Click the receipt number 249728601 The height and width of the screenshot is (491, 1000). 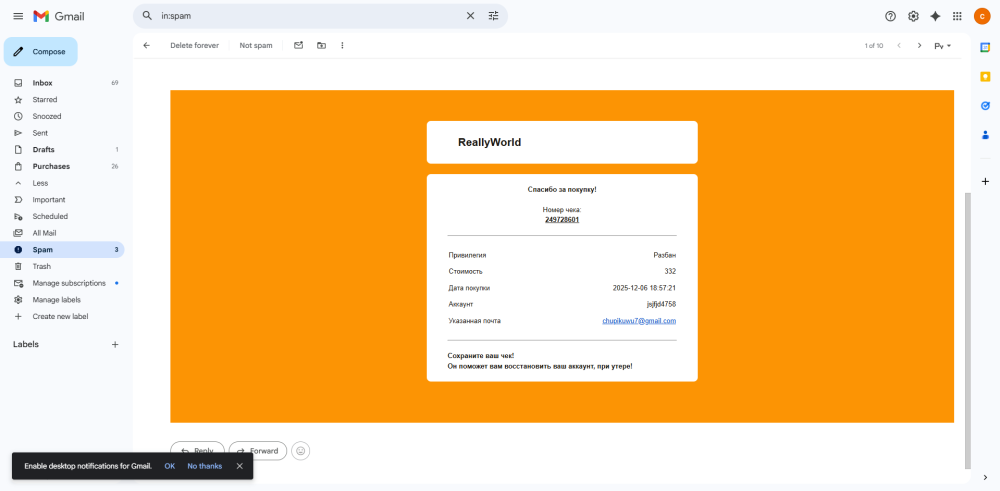(x=562, y=219)
